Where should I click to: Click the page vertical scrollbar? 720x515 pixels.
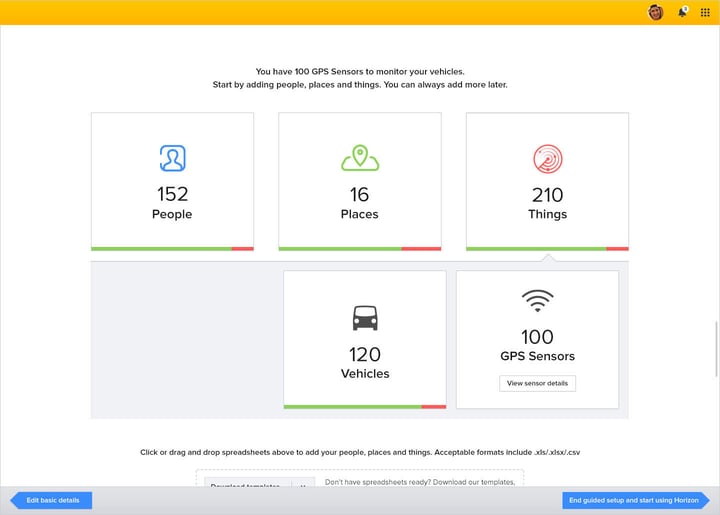(x=716, y=340)
